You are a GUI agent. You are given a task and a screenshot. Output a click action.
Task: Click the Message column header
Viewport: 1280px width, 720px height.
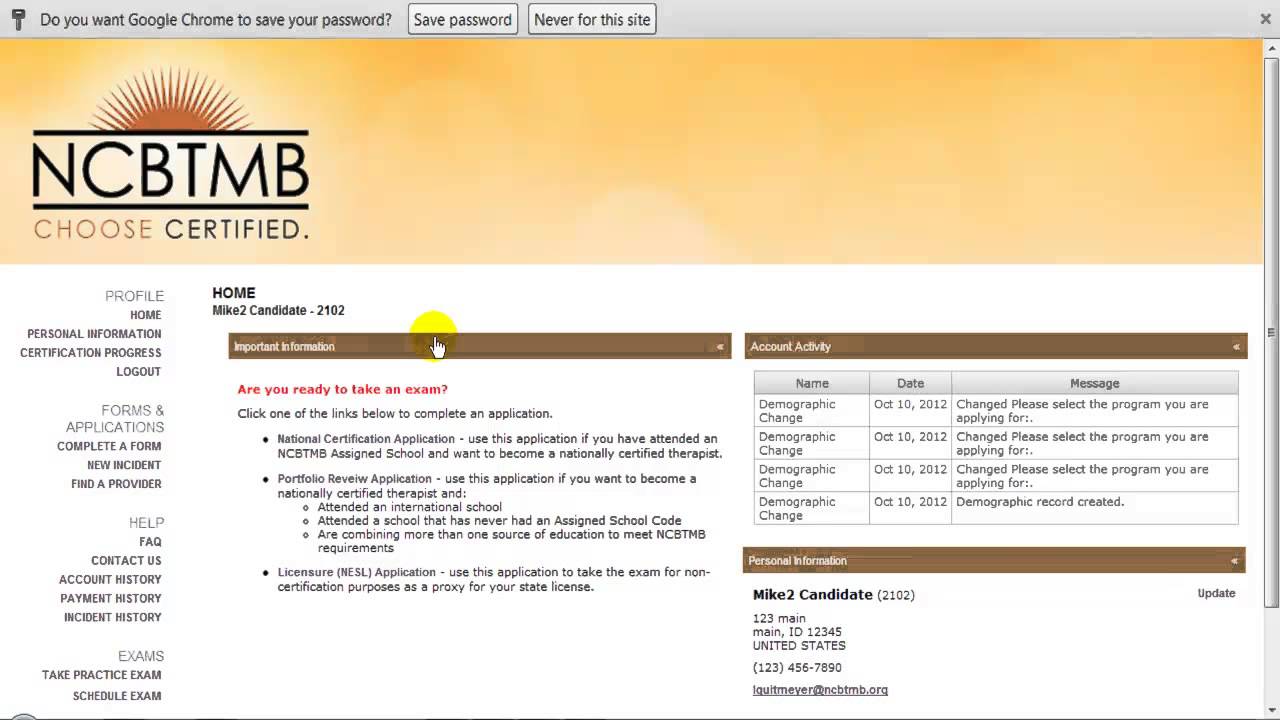point(1095,383)
